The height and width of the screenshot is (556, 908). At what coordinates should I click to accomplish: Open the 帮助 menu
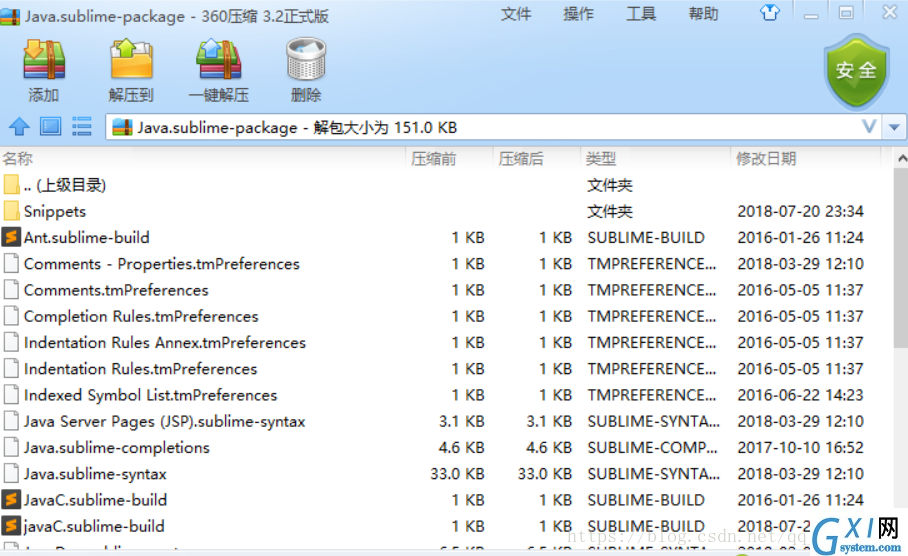(x=703, y=13)
